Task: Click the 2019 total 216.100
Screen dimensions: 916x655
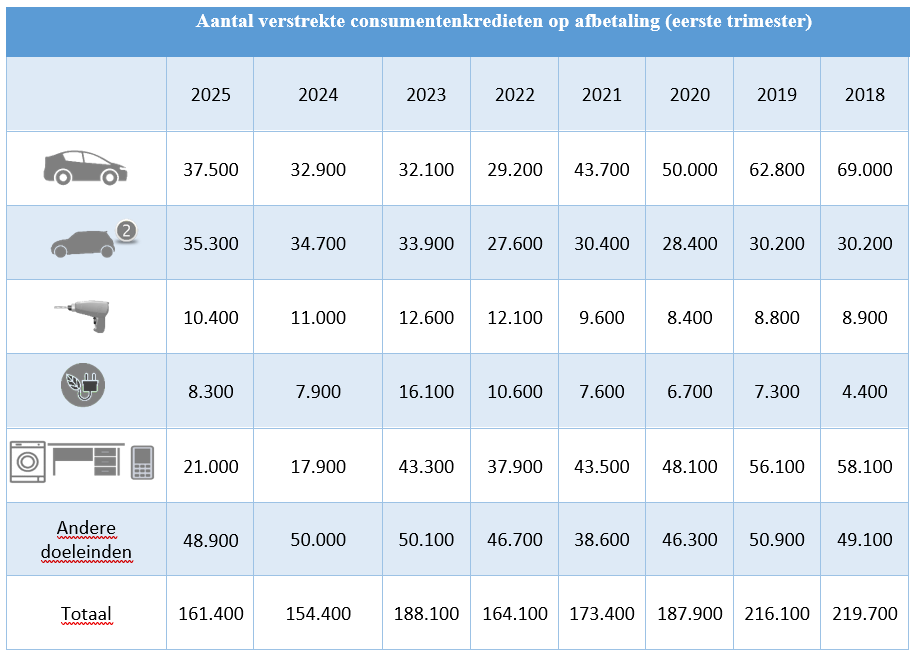Action: click(x=777, y=614)
